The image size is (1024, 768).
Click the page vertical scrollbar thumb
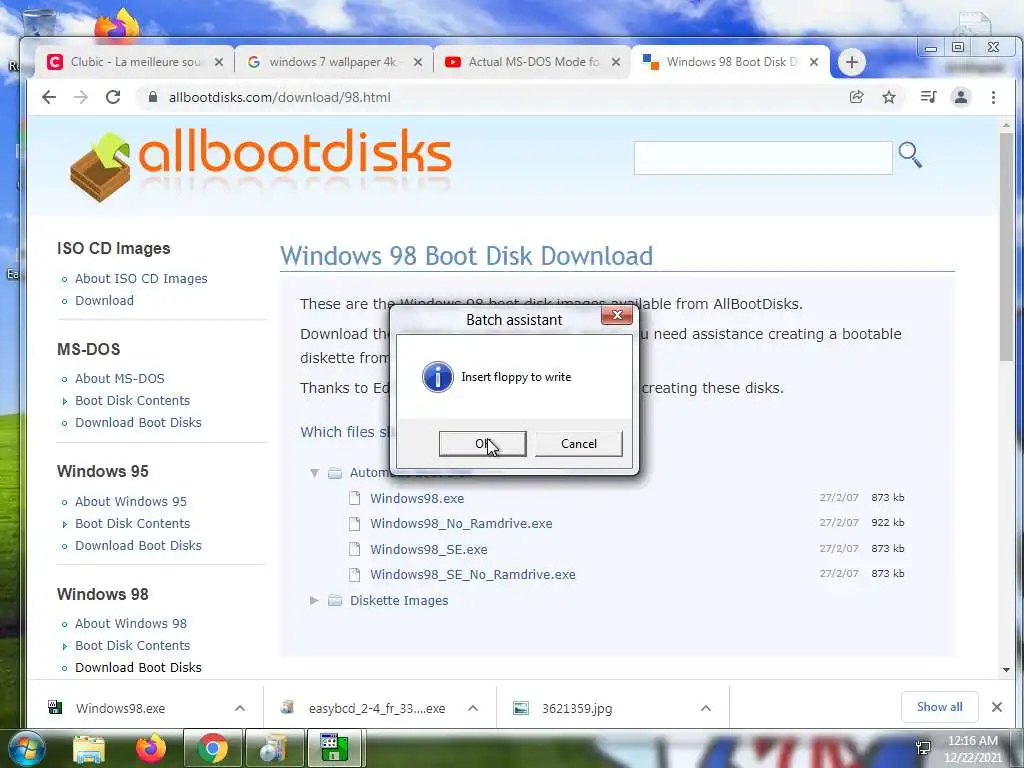click(x=1006, y=246)
